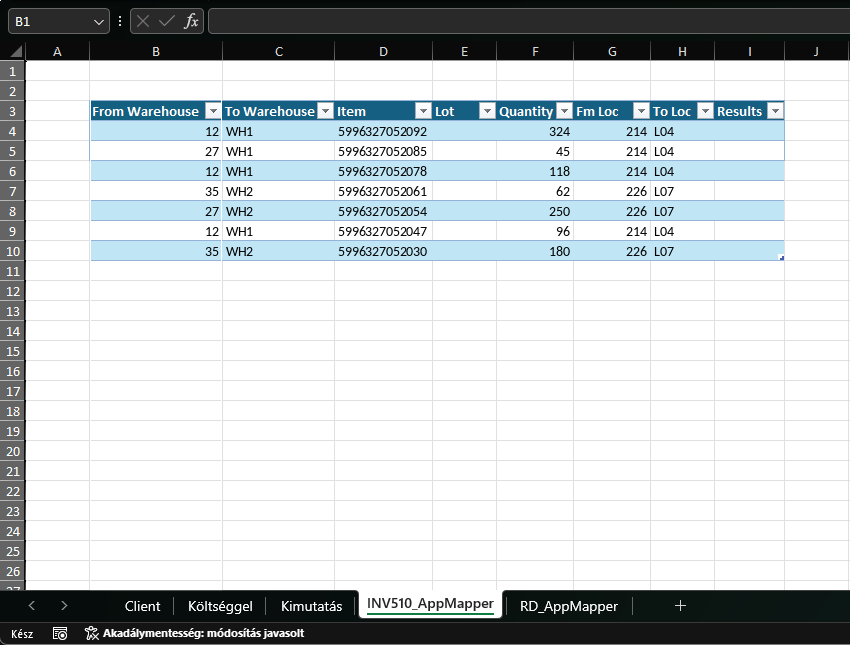The width and height of the screenshot is (850, 645).
Task: Click the quantity cell 180
Action: (535, 251)
